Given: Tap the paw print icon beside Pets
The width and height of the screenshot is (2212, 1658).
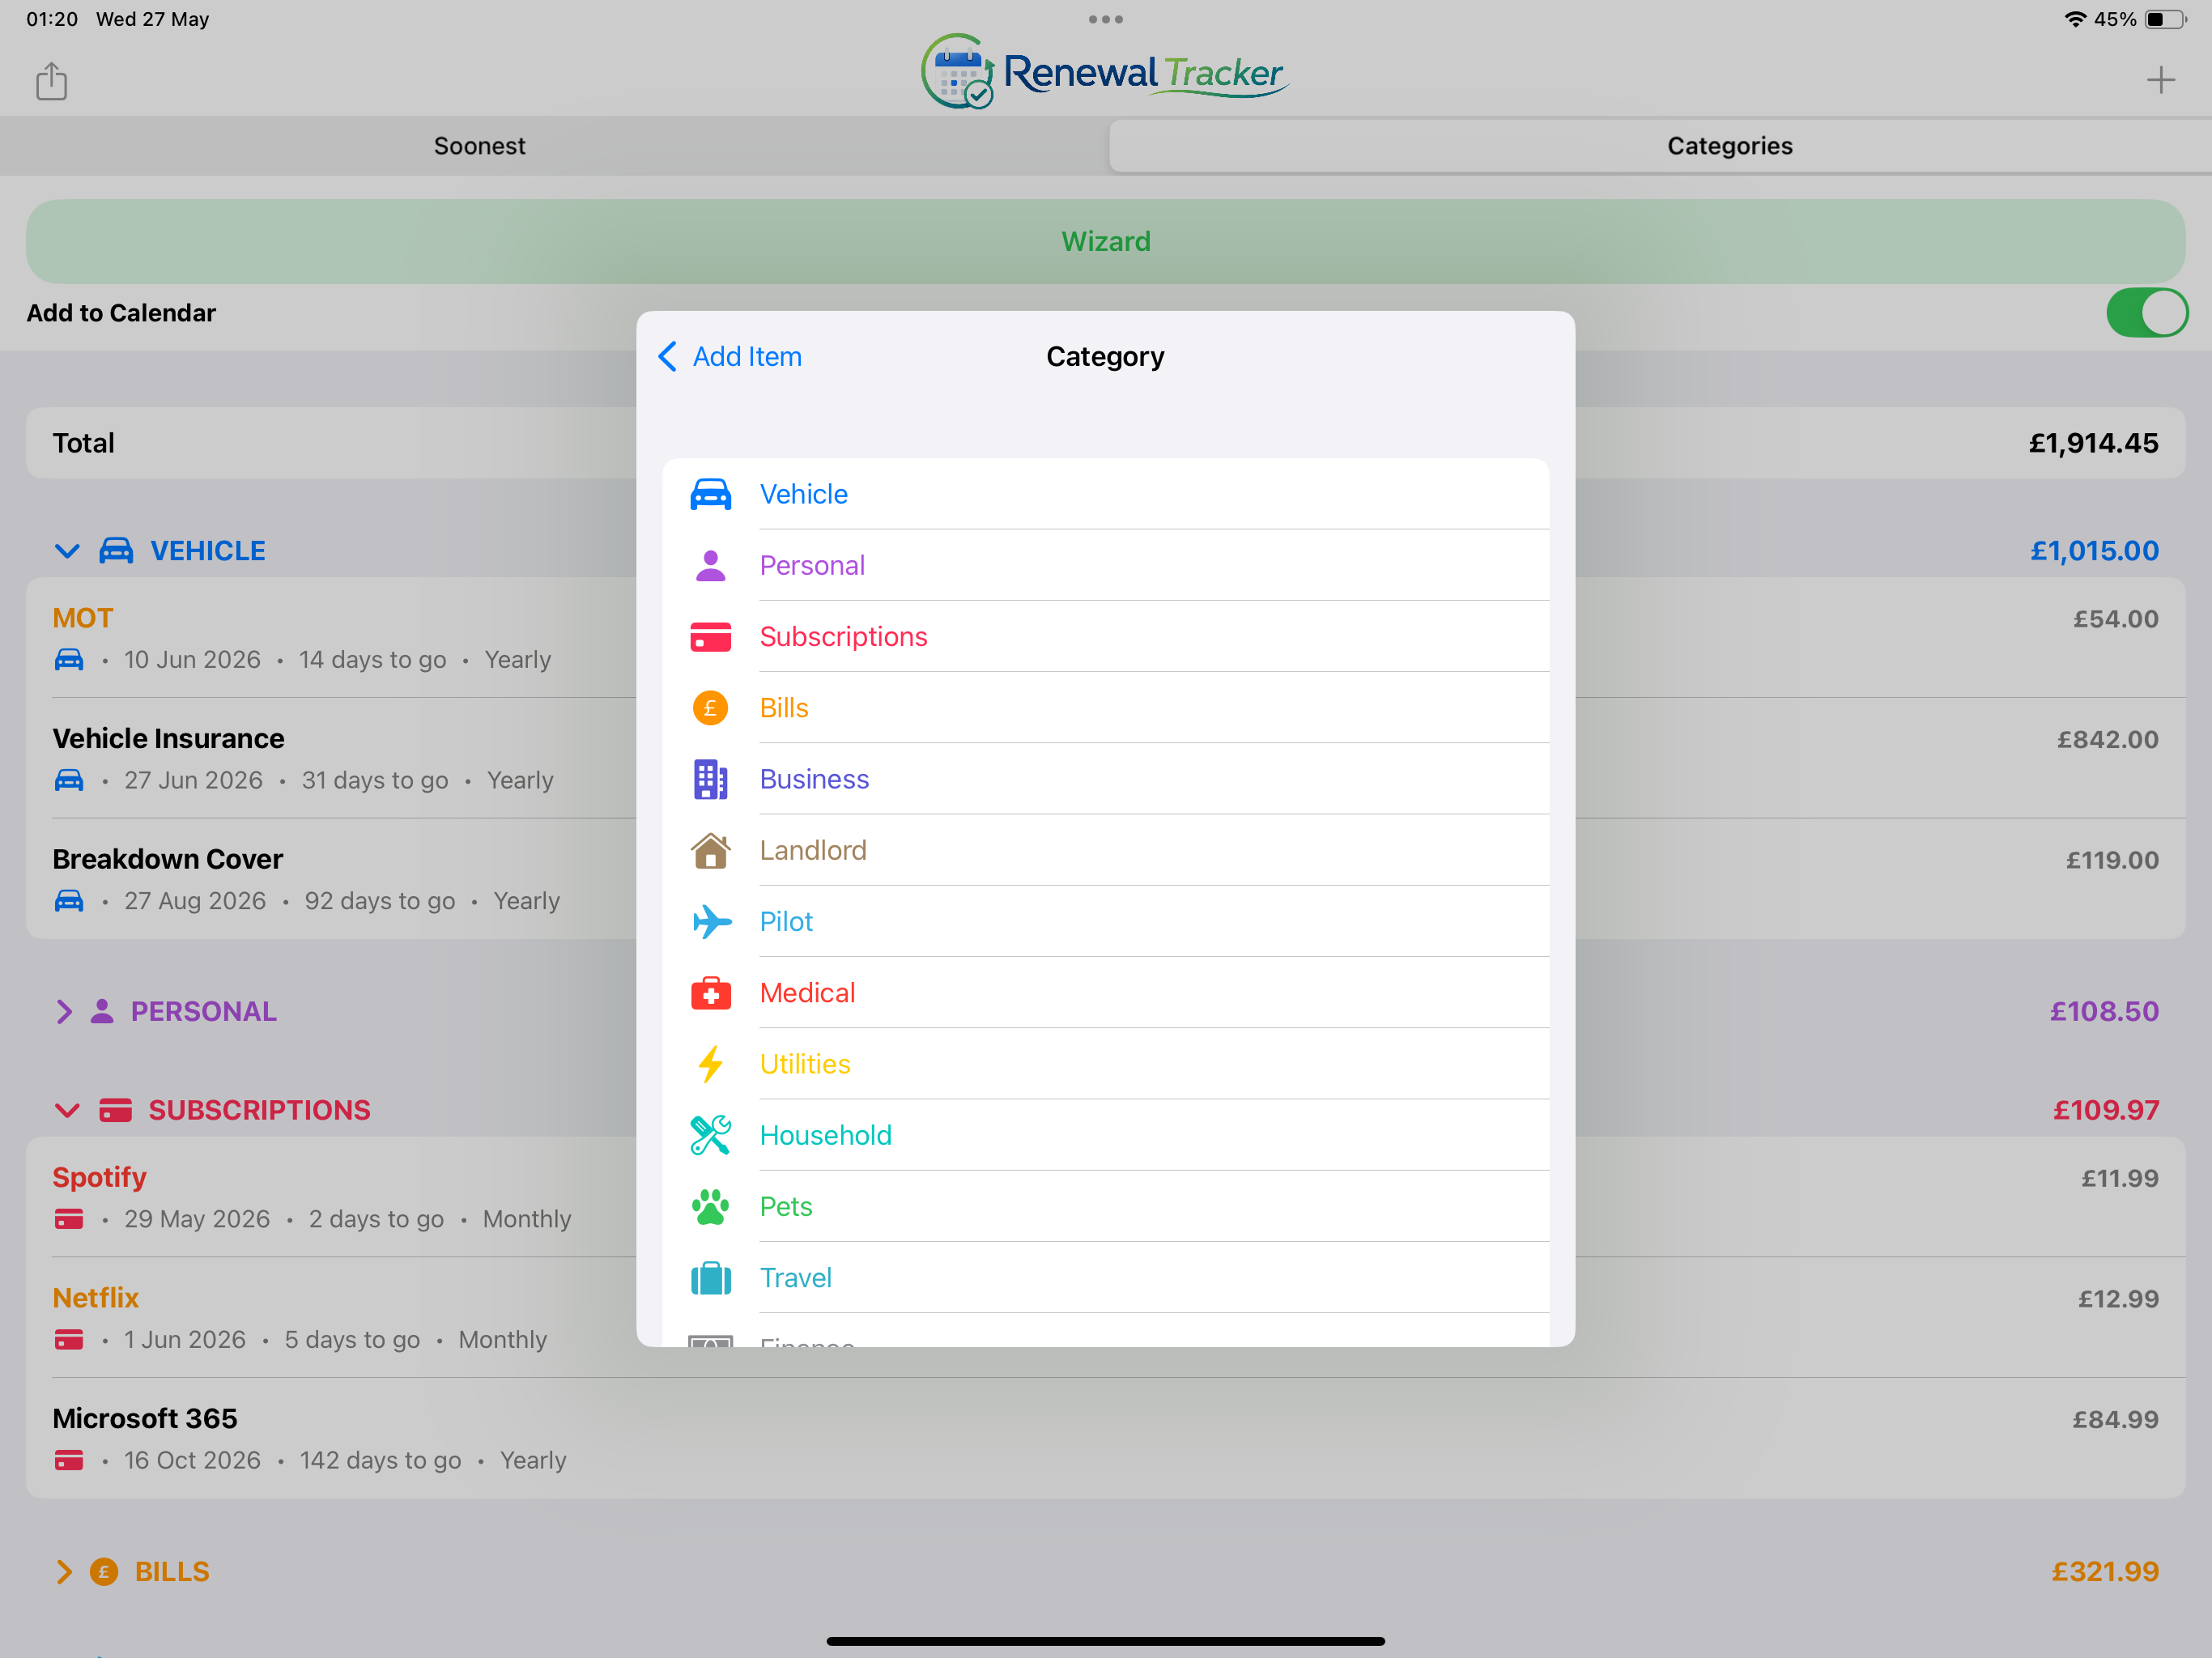Looking at the screenshot, I should point(710,1207).
